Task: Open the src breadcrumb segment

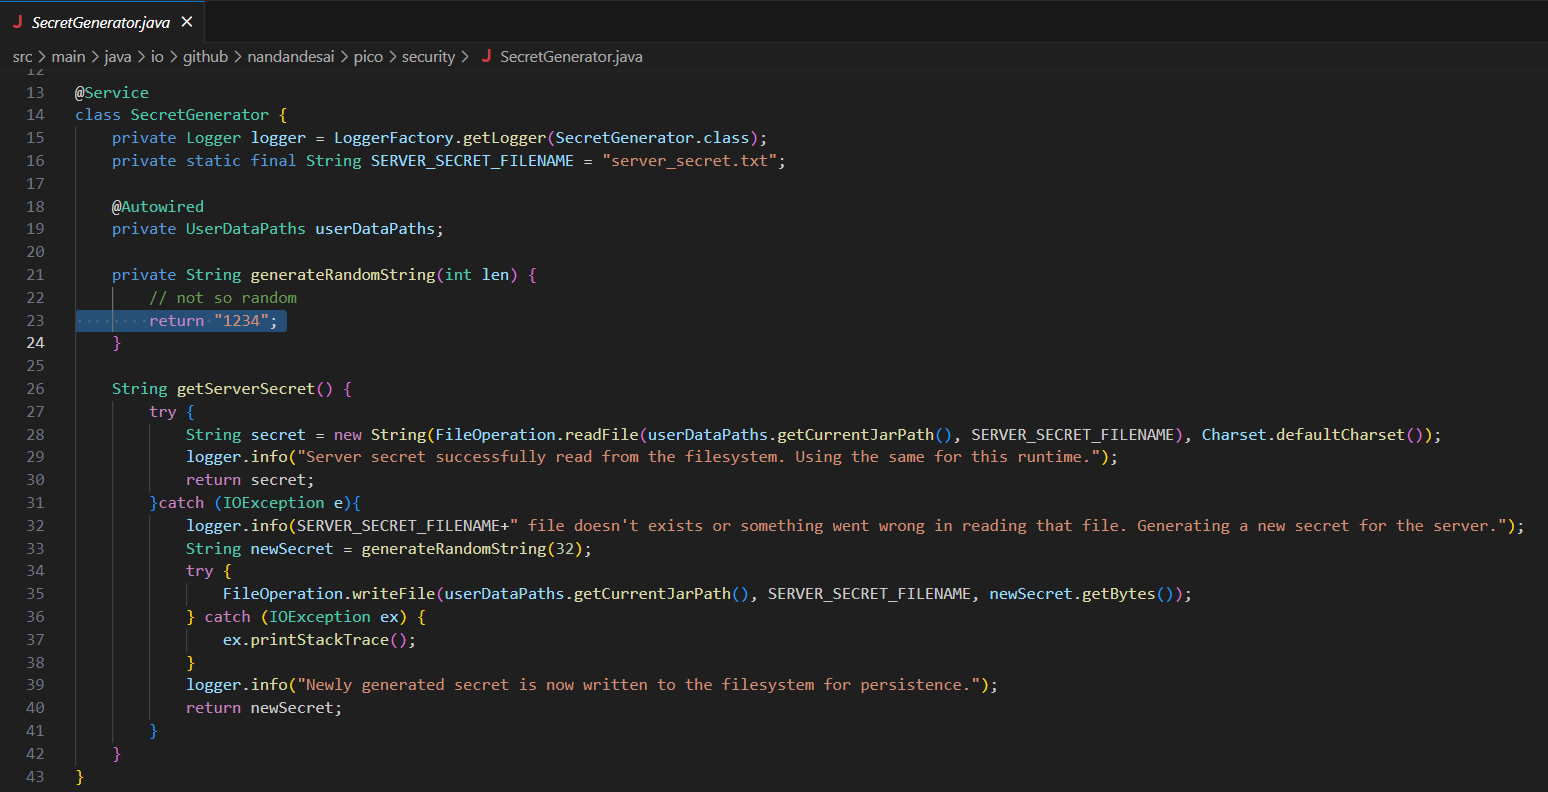Action: click(x=22, y=57)
